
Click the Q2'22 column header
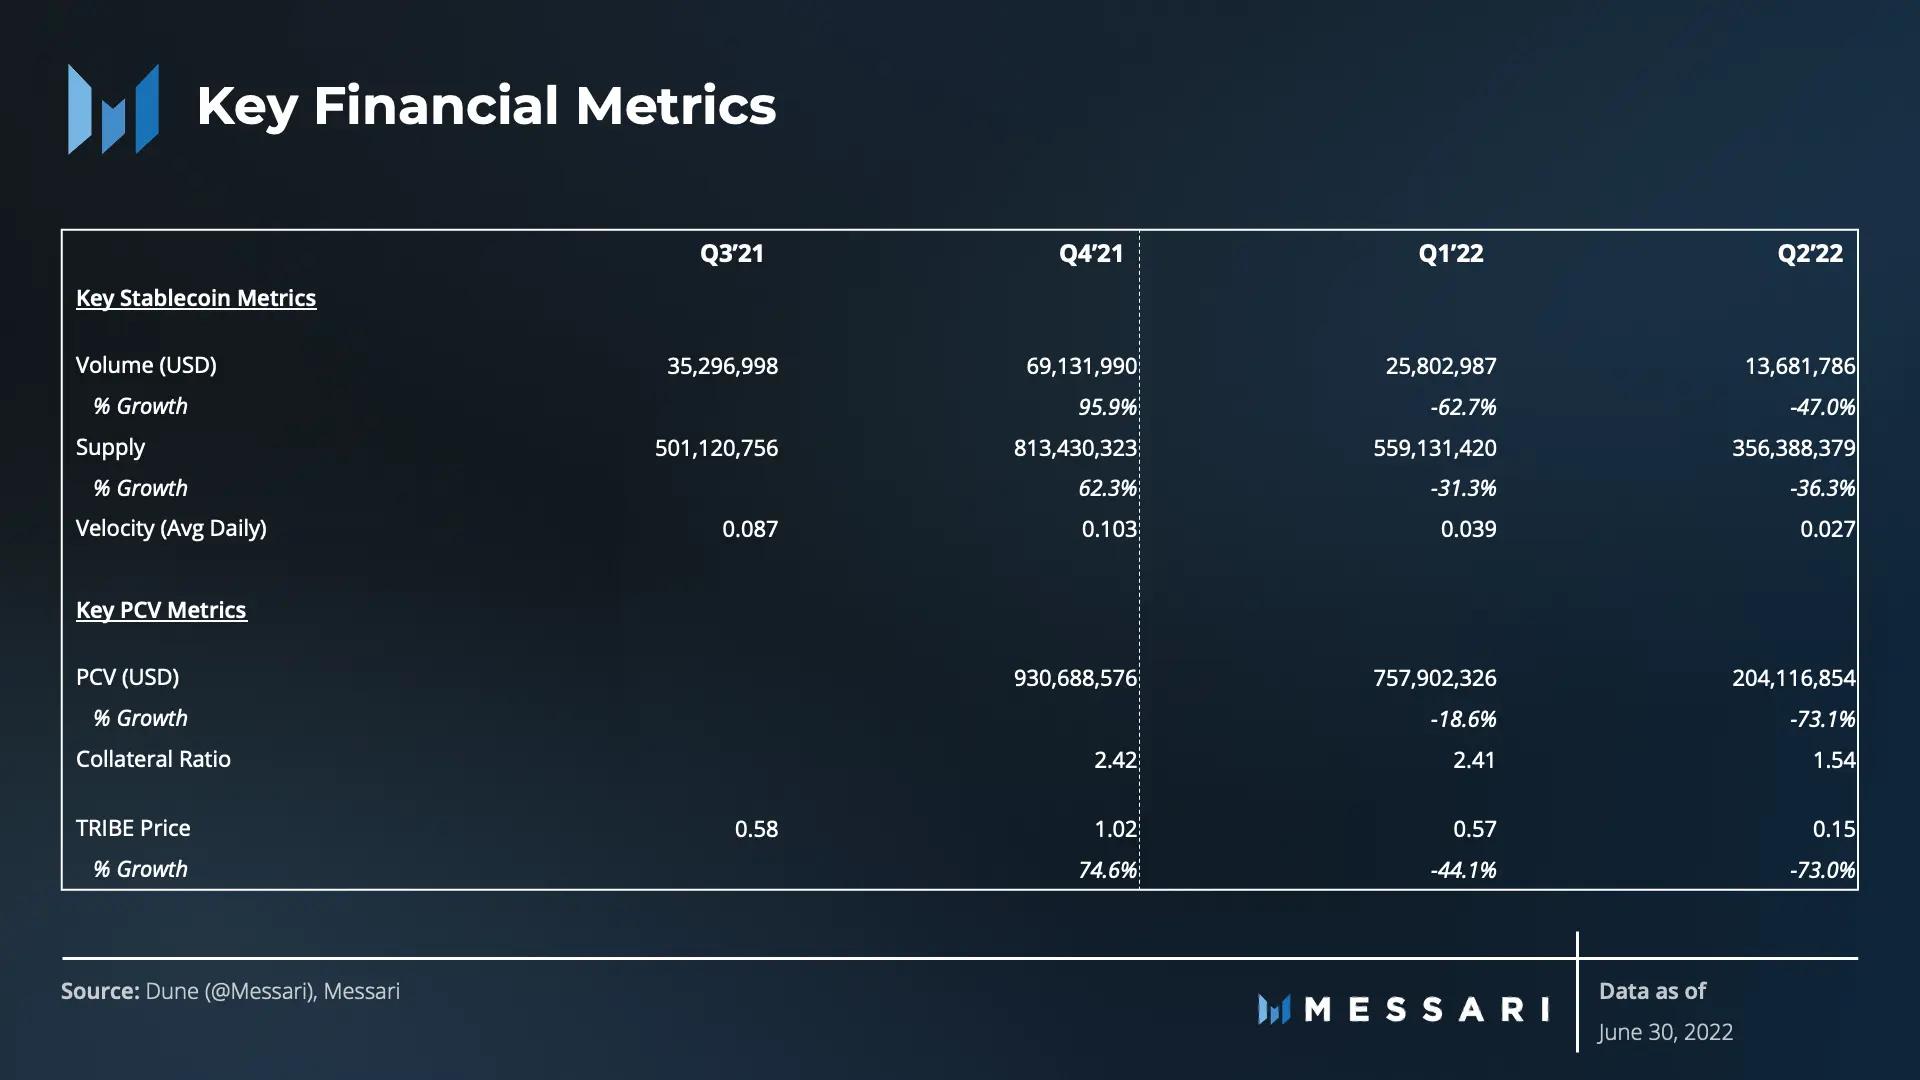(1809, 254)
